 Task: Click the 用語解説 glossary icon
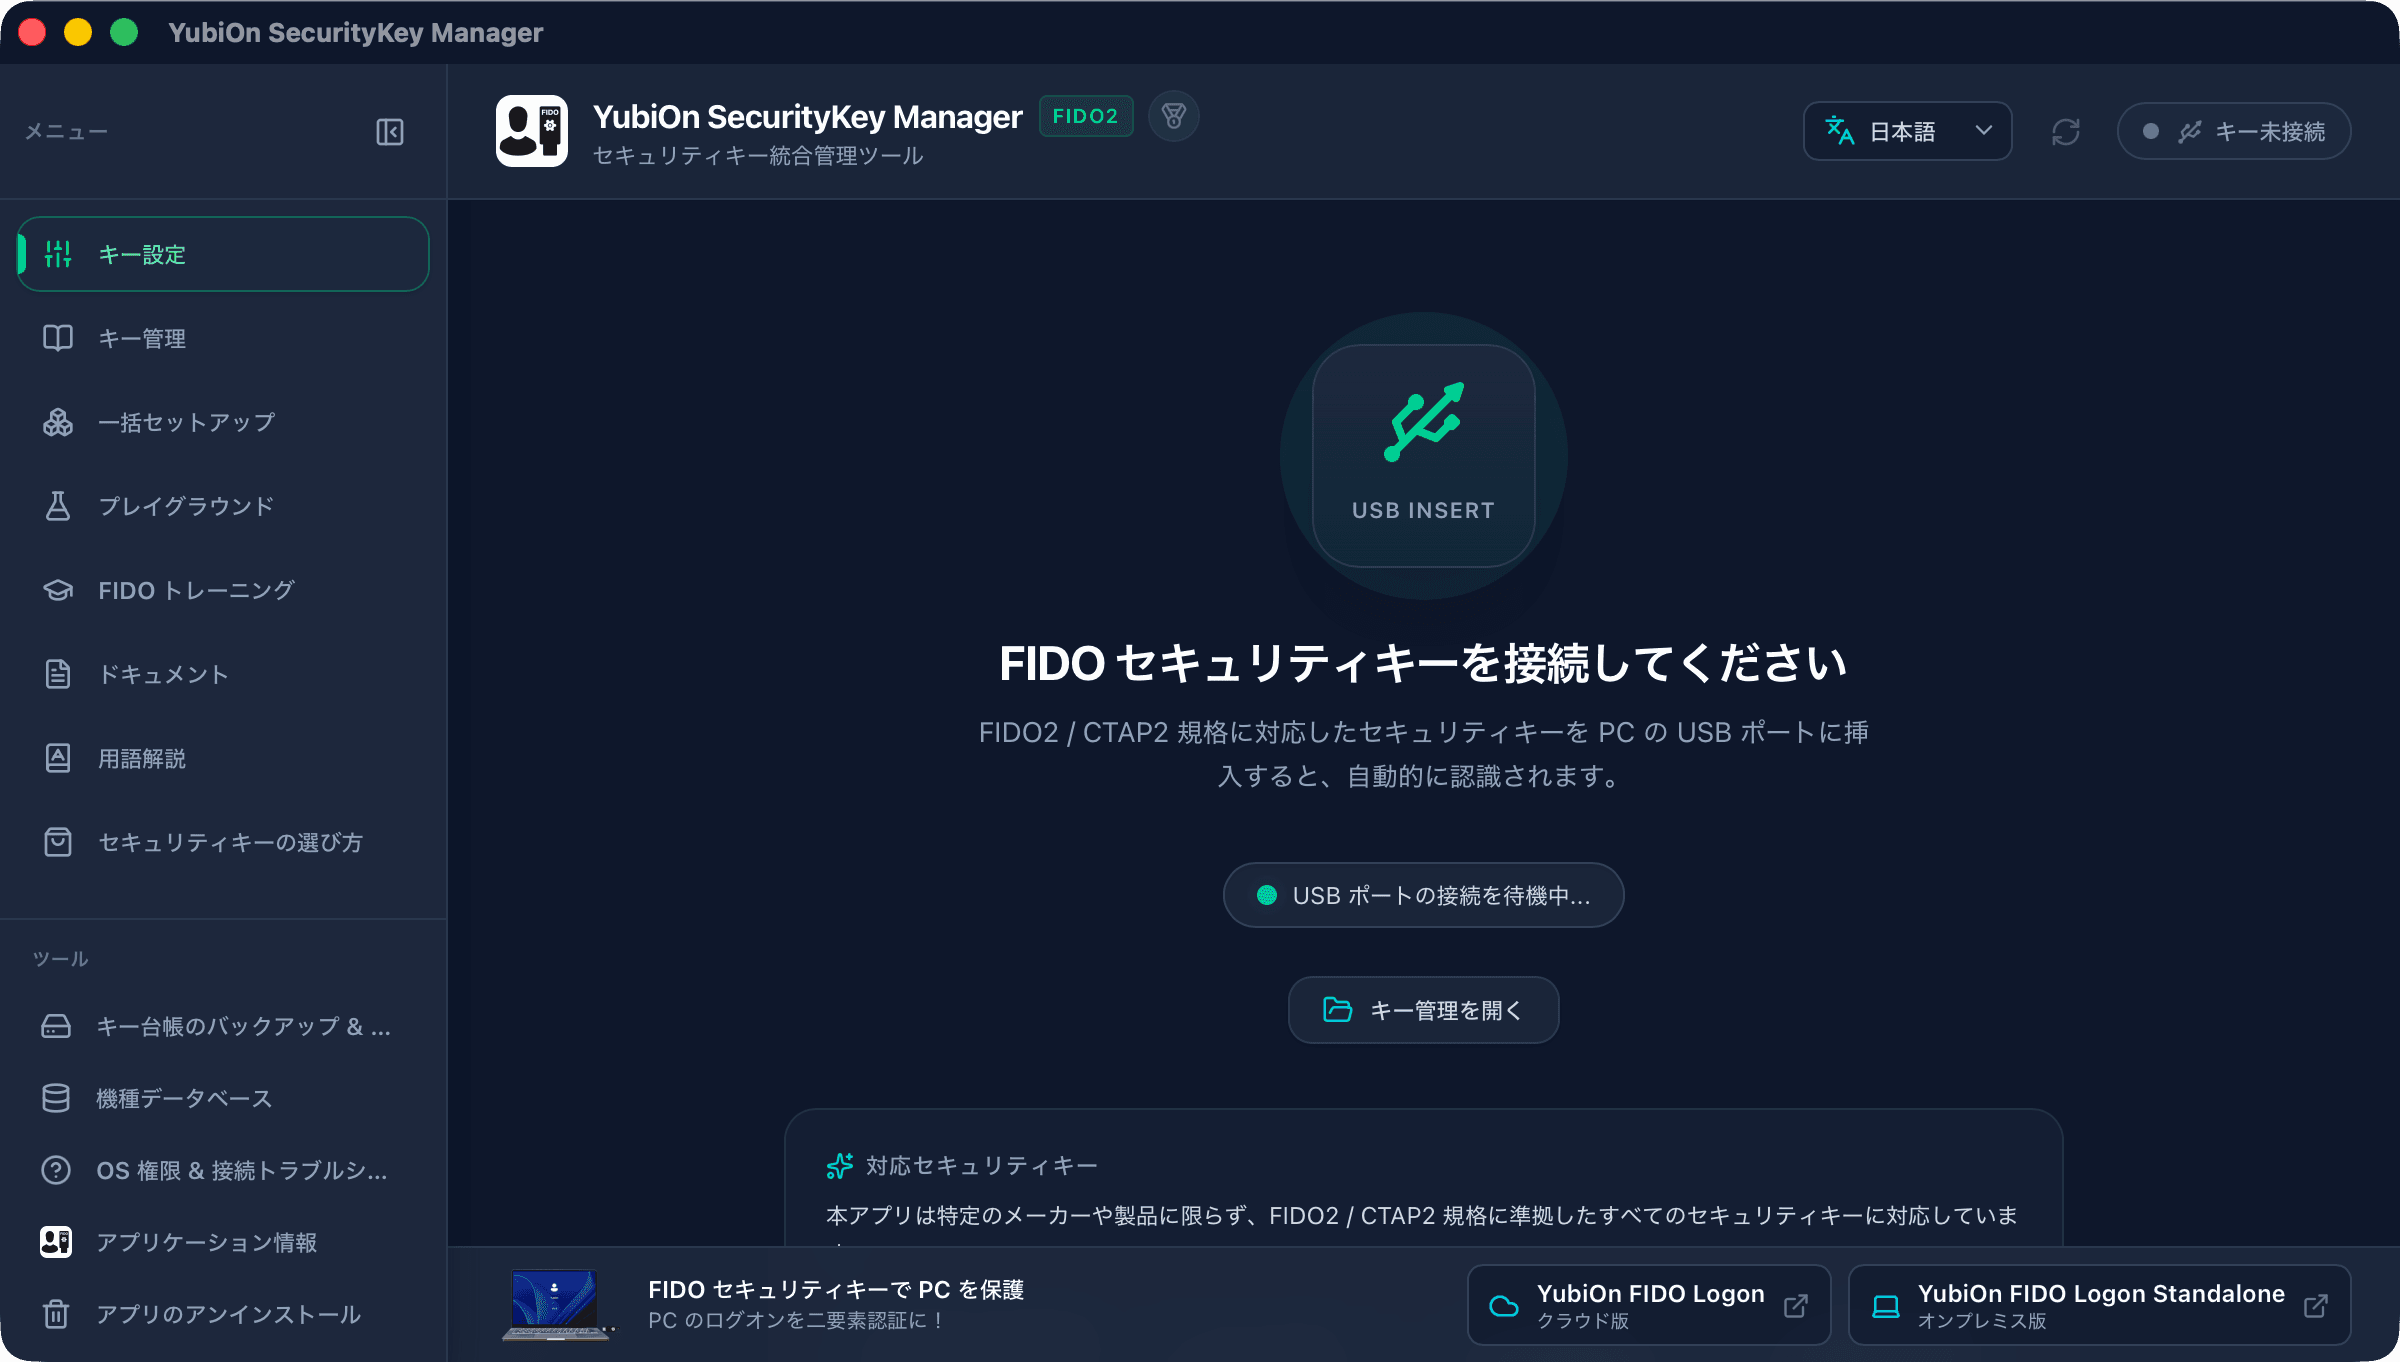pyautogui.click(x=58, y=758)
